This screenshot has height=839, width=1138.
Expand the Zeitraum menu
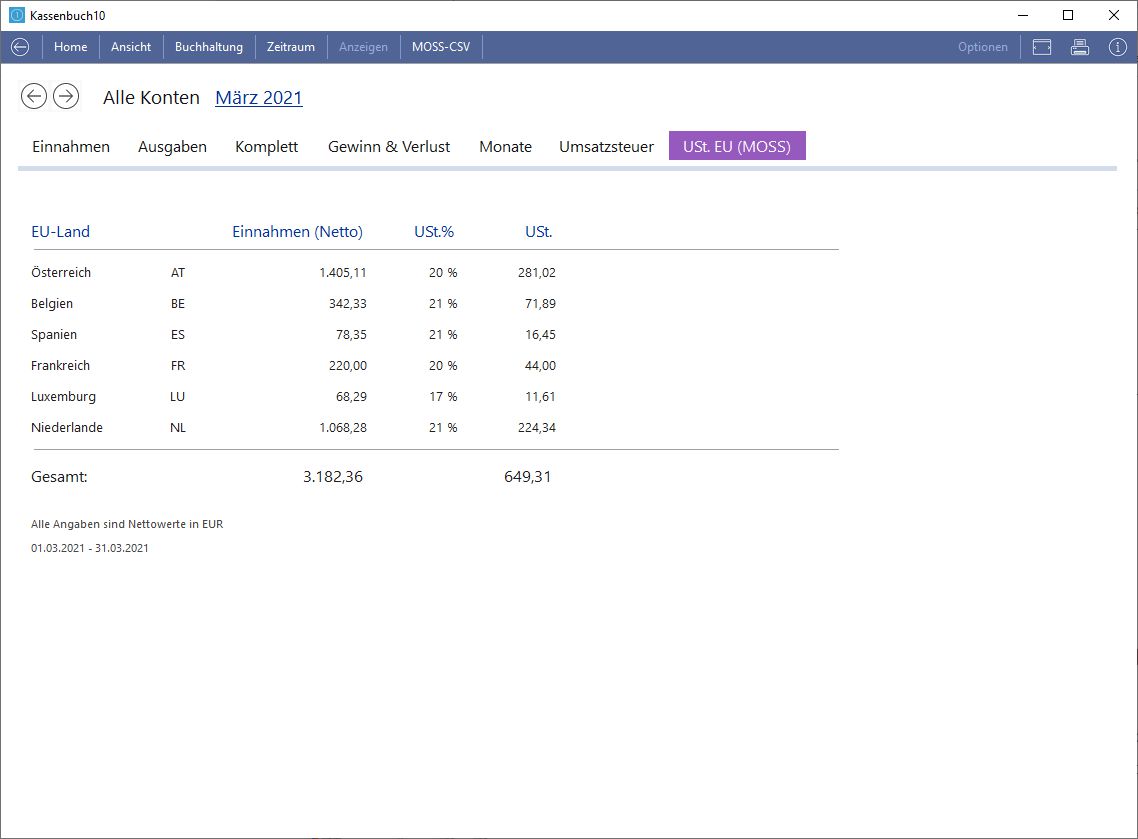click(290, 47)
